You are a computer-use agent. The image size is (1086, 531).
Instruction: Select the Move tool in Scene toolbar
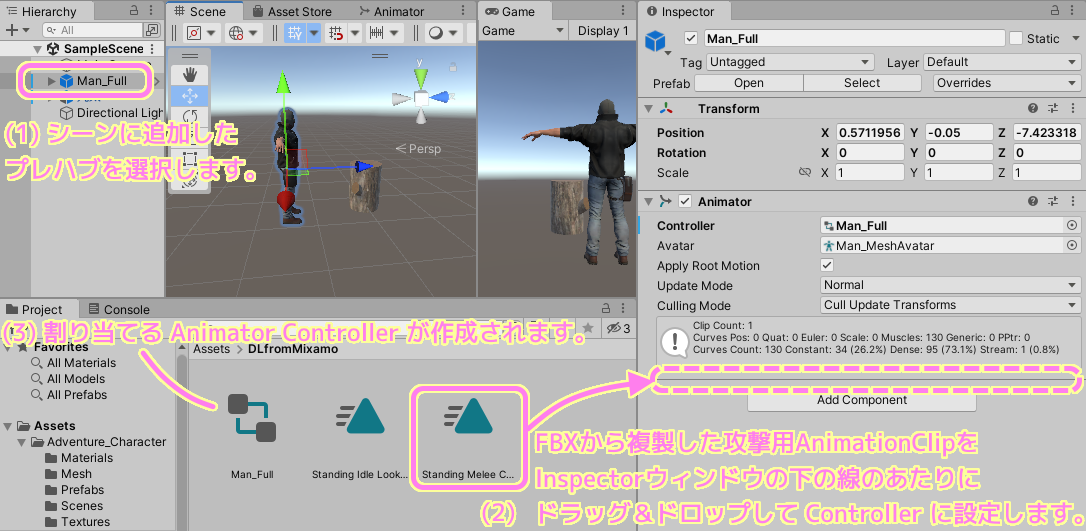coord(189,96)
